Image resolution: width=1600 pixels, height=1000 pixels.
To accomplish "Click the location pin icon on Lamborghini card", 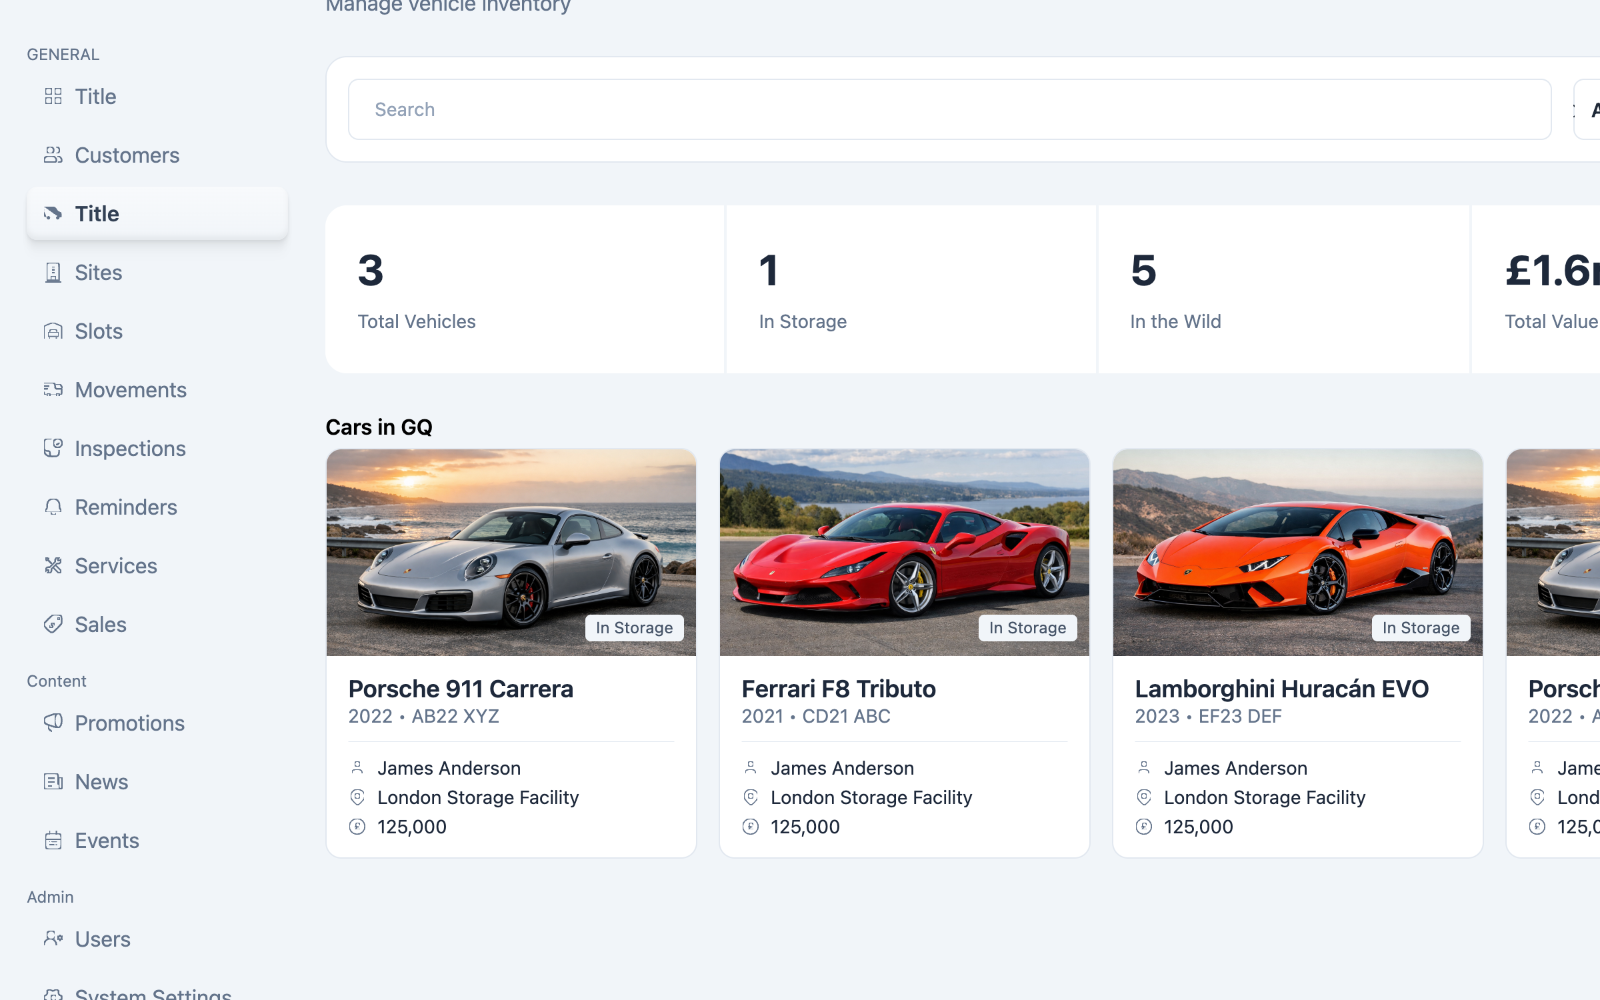I will [x=1144, y=797].
